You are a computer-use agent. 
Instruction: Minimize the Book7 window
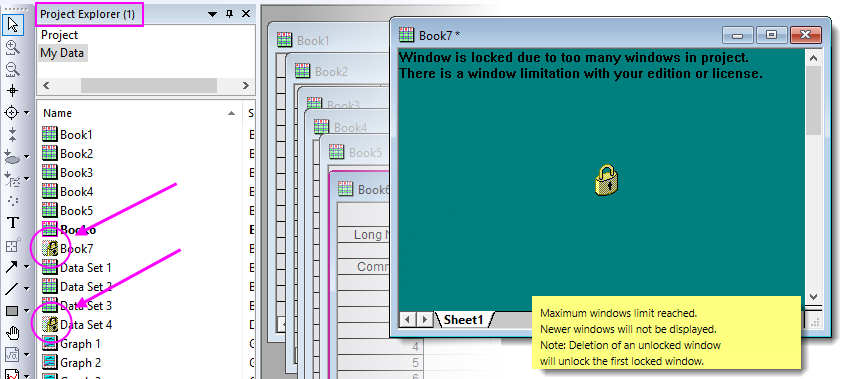point(738,35)
